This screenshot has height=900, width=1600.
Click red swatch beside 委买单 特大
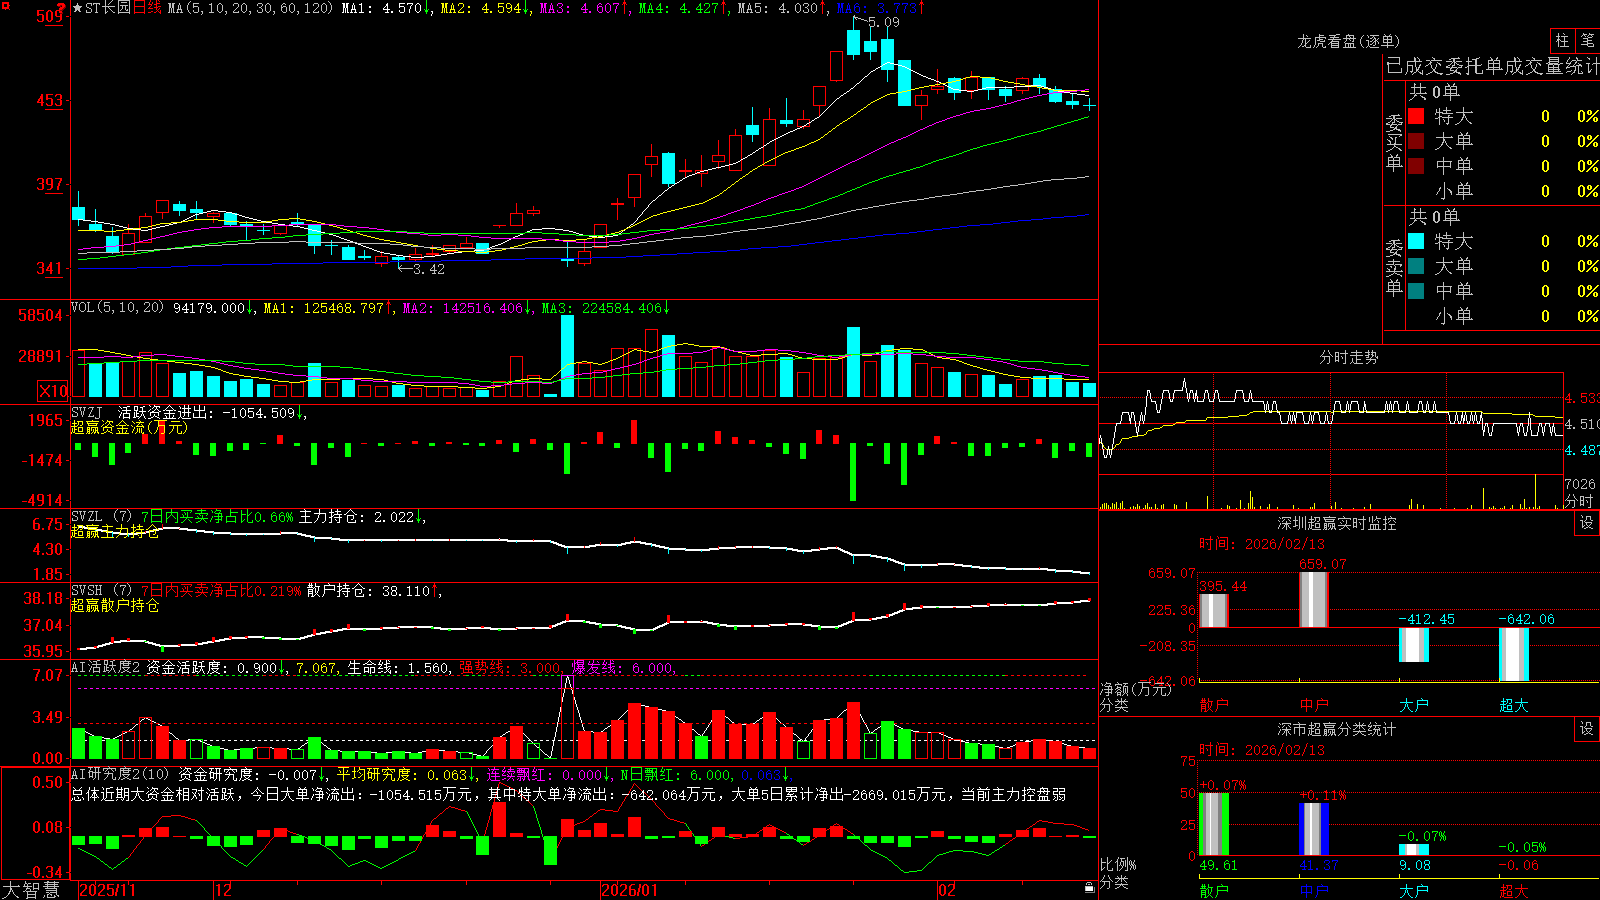pos(1416,116)
